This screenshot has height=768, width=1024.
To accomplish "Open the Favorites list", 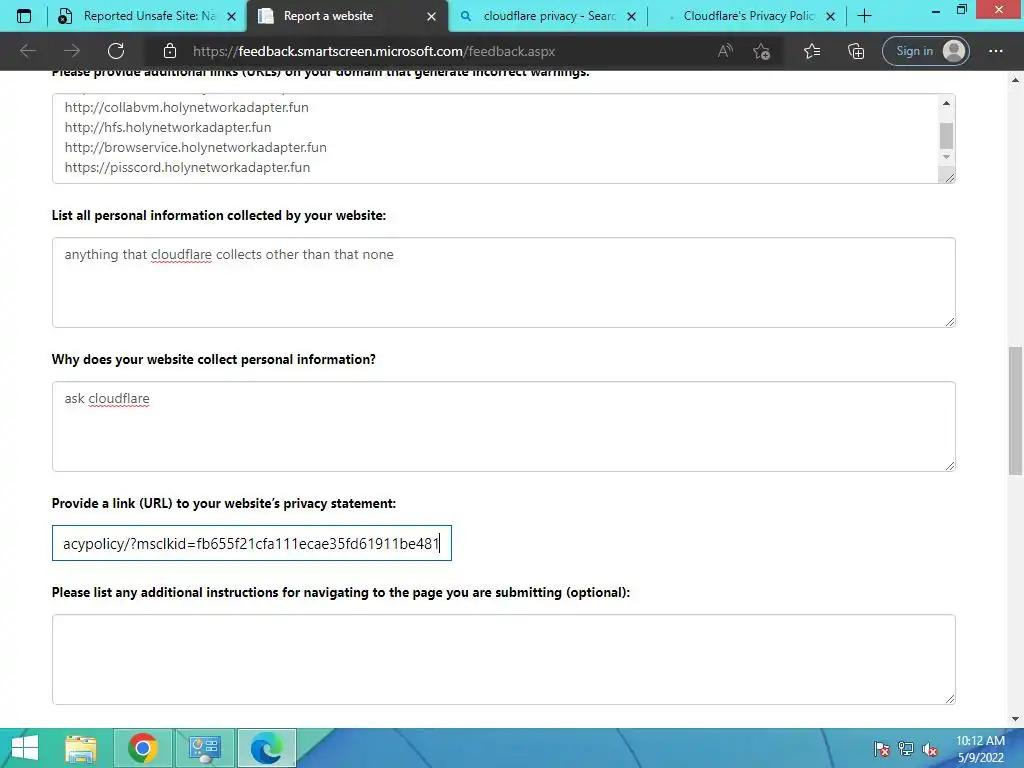I will (x=812, y=51).
